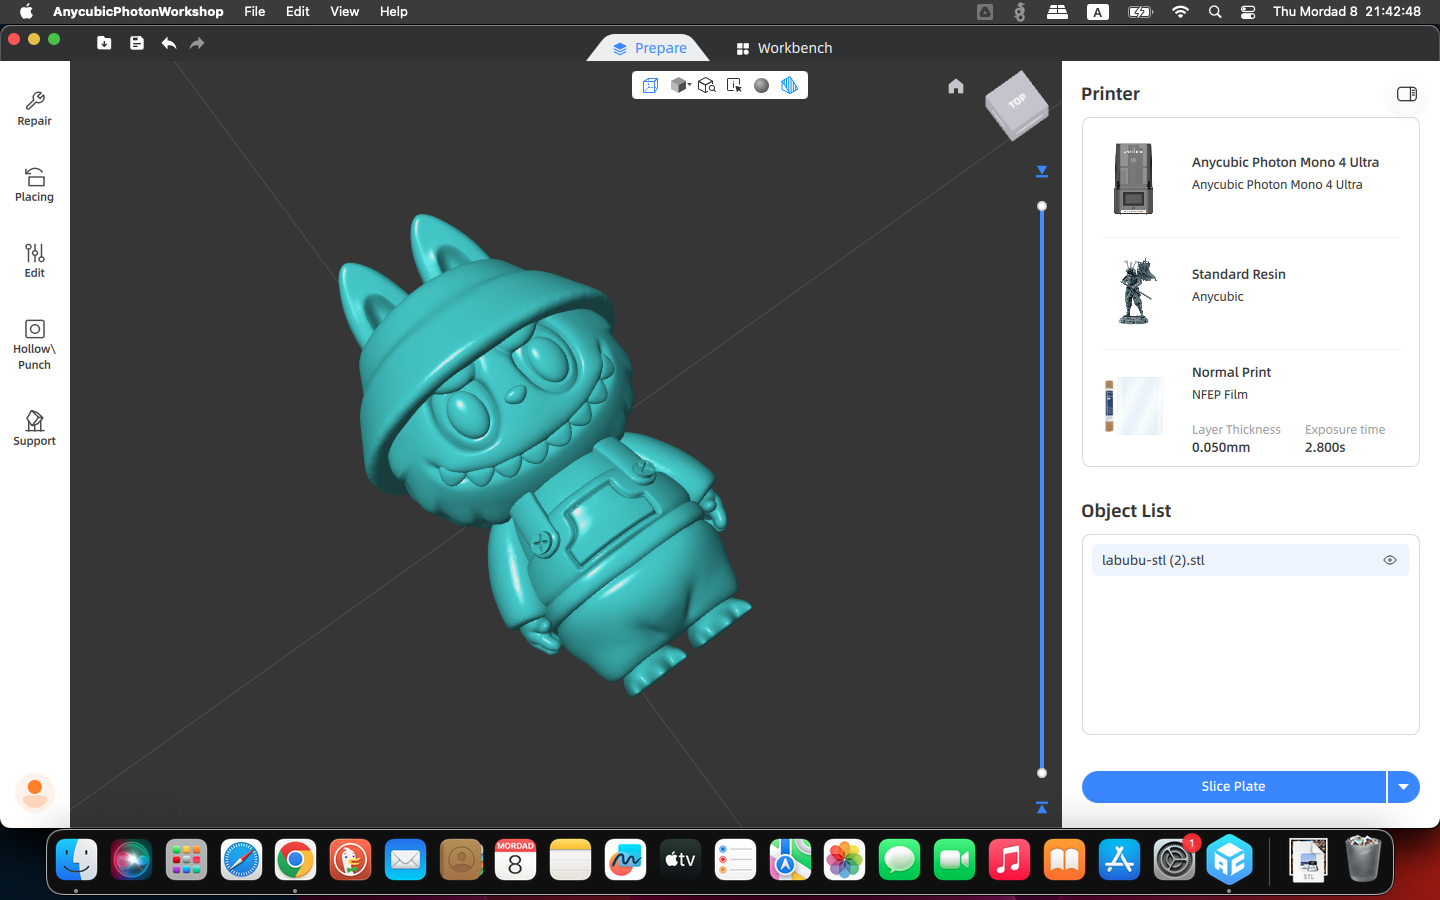Open the Apple menu

coord(26,12)
